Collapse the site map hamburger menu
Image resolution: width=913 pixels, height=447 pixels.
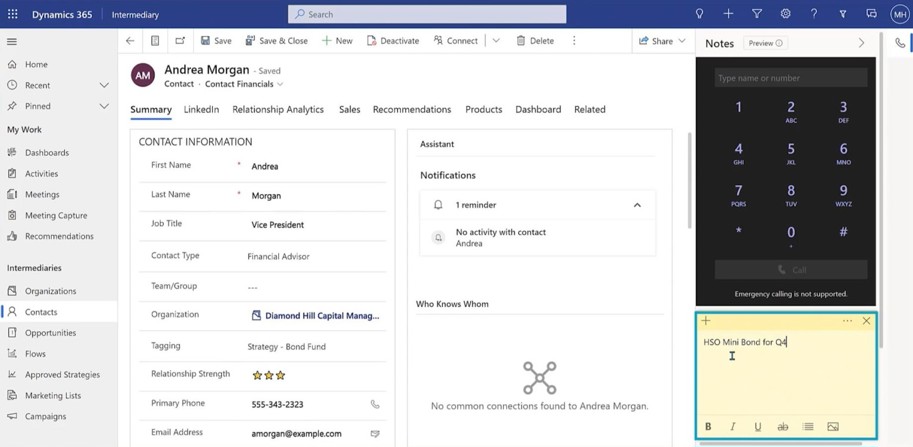pyautogui.click(x=12, y=41)
